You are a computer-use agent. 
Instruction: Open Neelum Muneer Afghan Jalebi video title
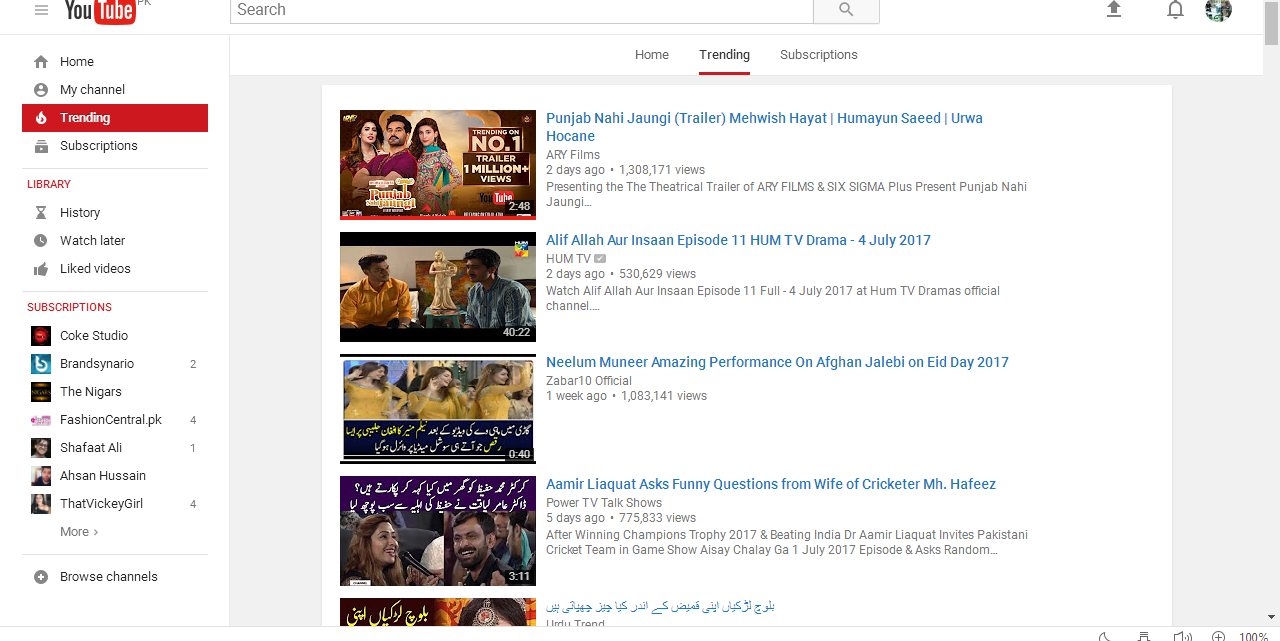pyautogui.click(x=777, y=362)
